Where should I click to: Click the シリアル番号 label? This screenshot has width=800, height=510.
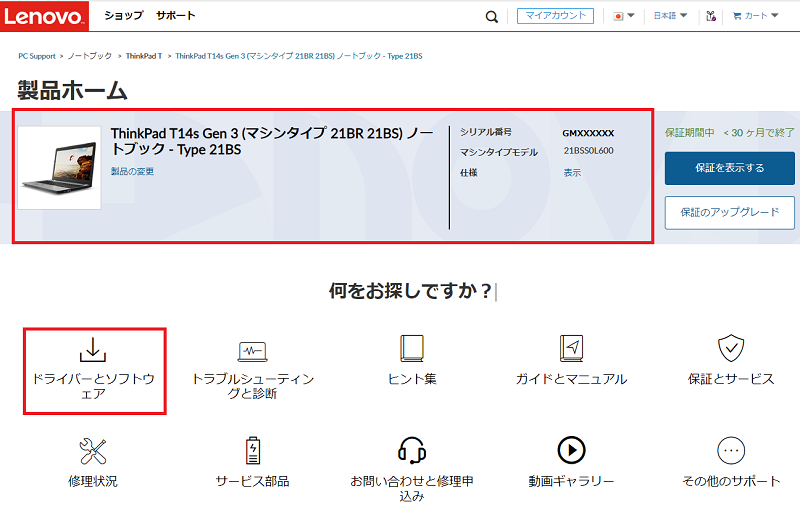point(486,132)
